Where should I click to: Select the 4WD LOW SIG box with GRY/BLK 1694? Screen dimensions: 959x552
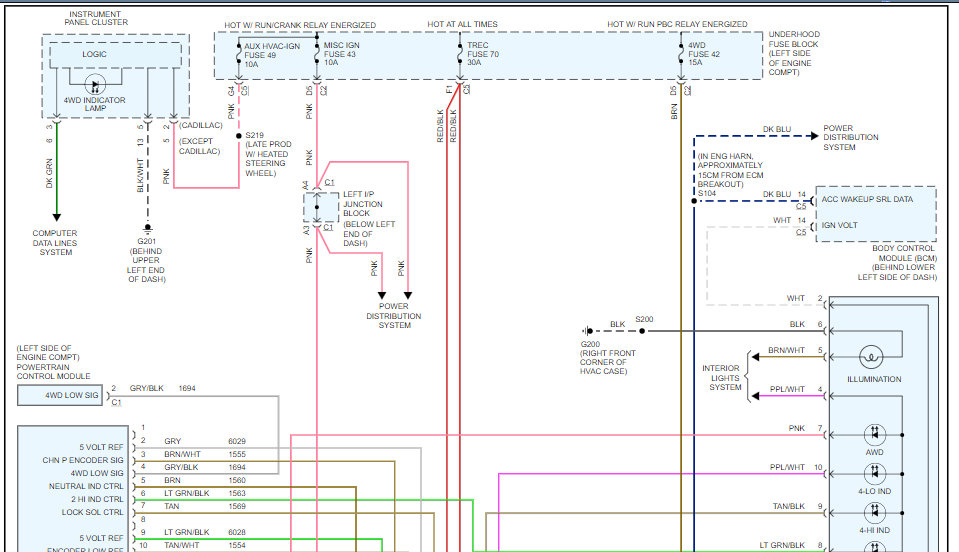click(x=60, y=395)
